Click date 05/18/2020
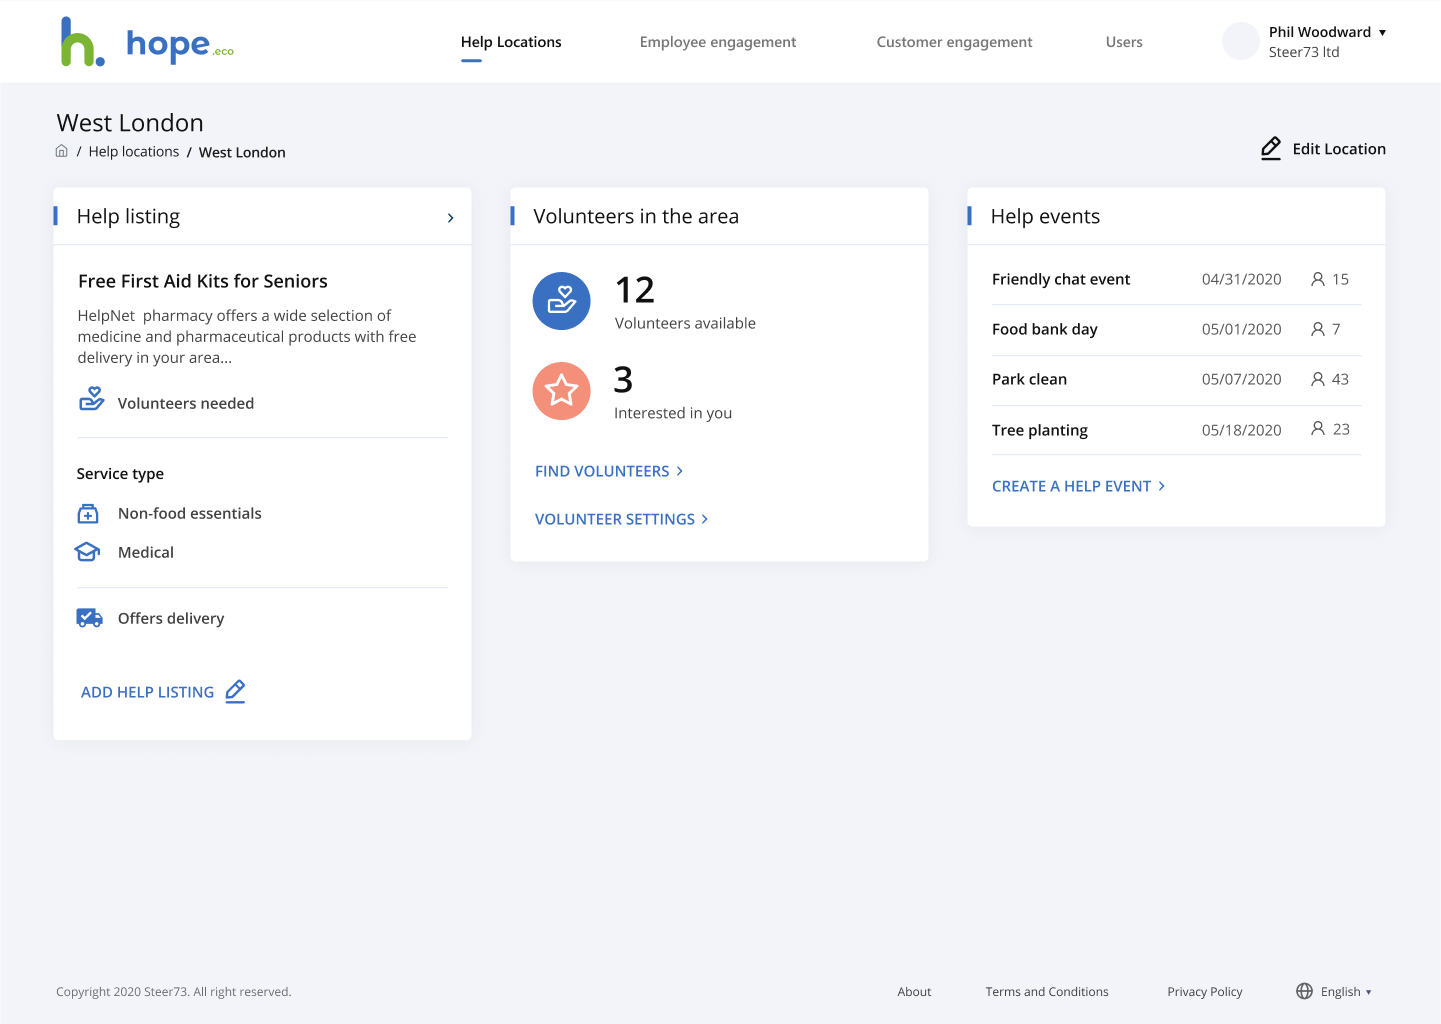This screenshot has height=1024, width=1441. tap(1241, 430)
